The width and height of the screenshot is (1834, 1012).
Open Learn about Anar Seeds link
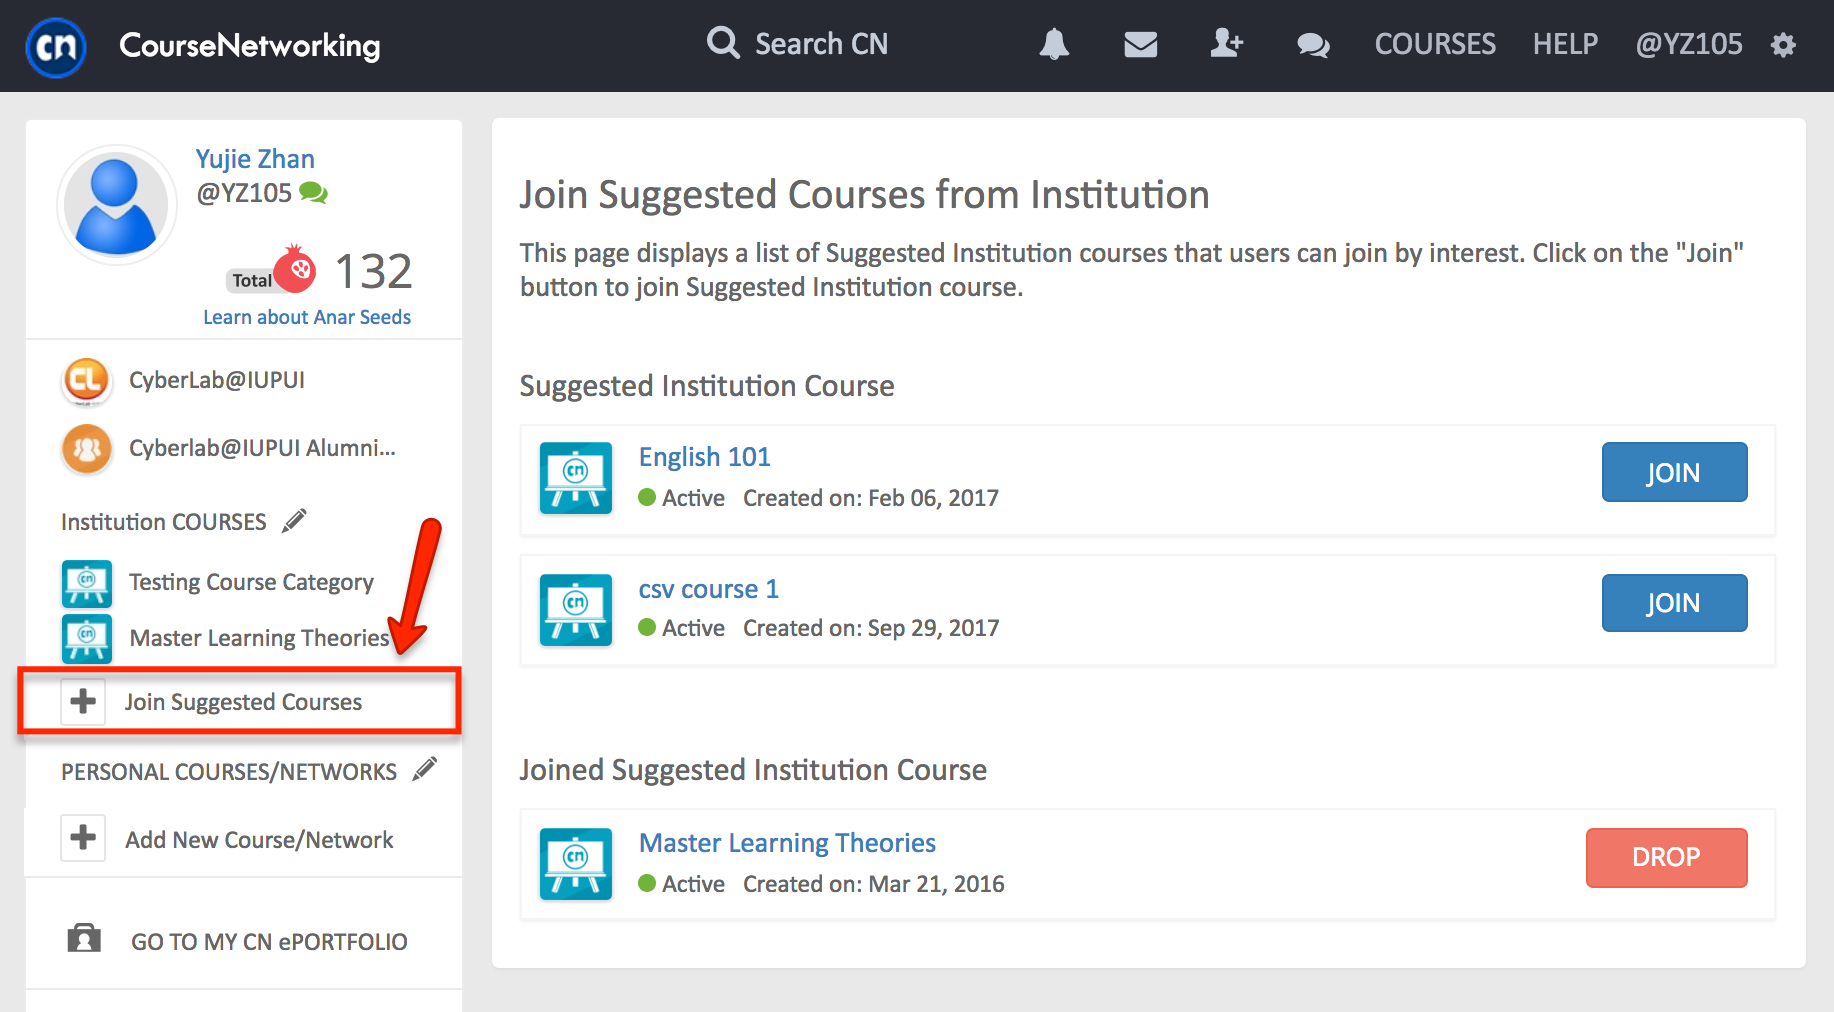coord(307,317)
